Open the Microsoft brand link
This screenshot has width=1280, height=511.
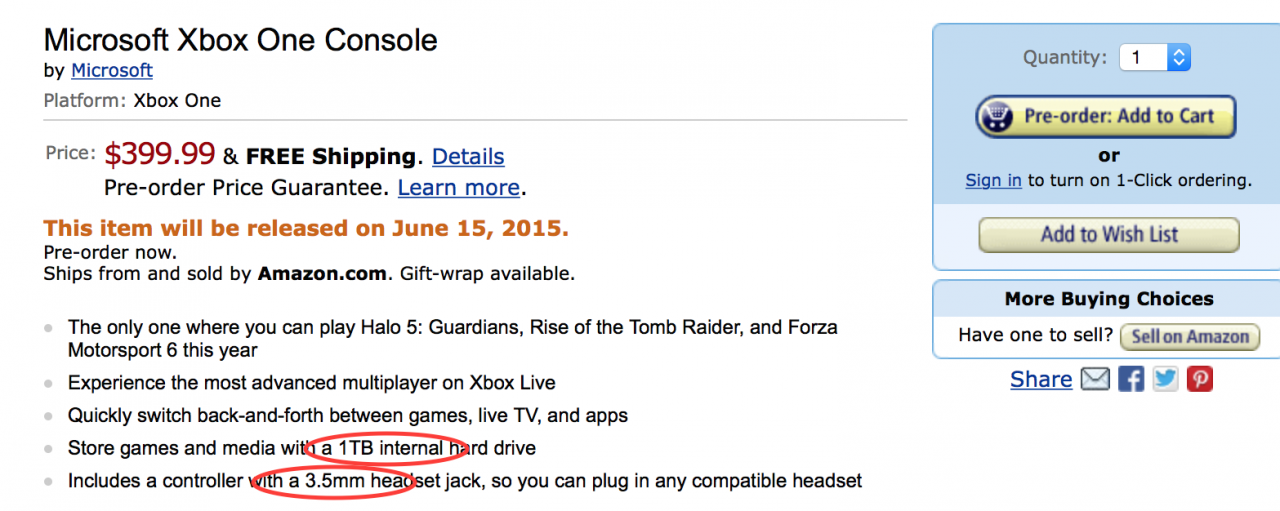click(112, 70)
